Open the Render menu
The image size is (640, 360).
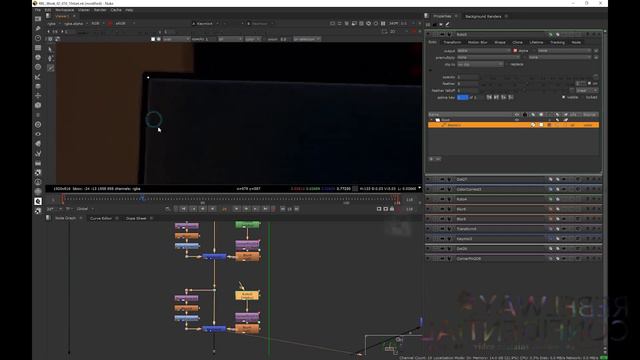coord(100,10)
